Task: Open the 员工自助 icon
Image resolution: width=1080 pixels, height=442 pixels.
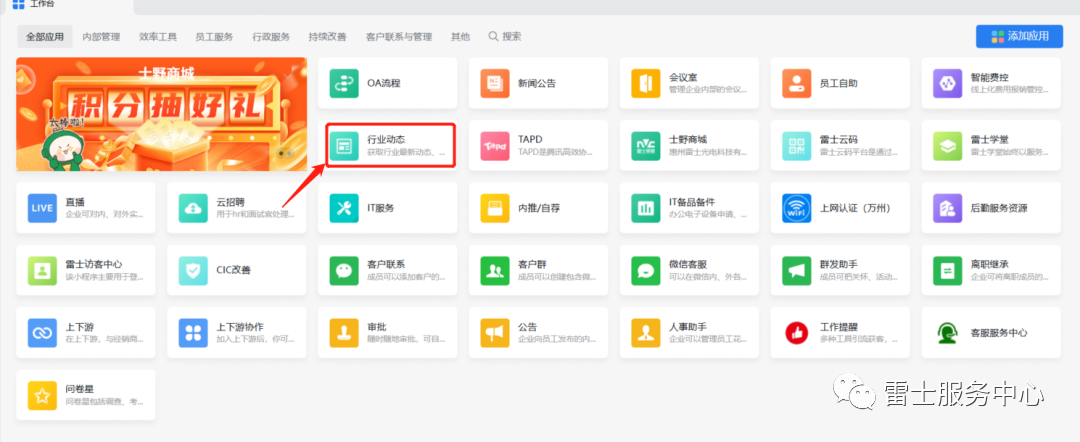Action: coord(796,83)
